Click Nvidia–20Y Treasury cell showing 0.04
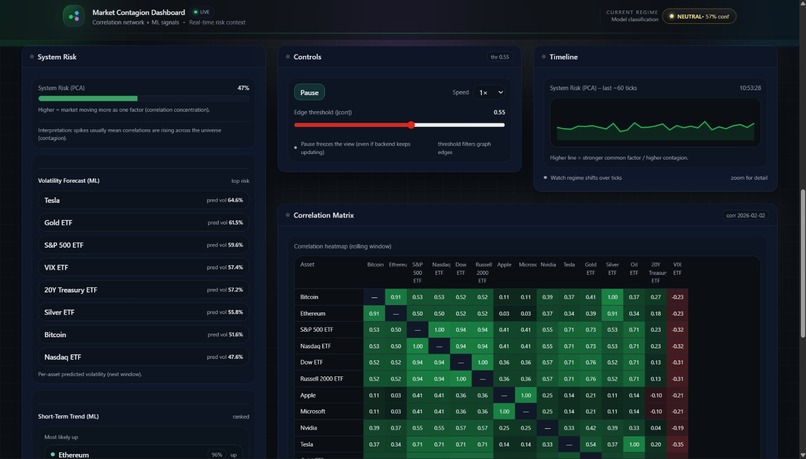The width and height of the screenshot is (806, 459). pos(655,428)
